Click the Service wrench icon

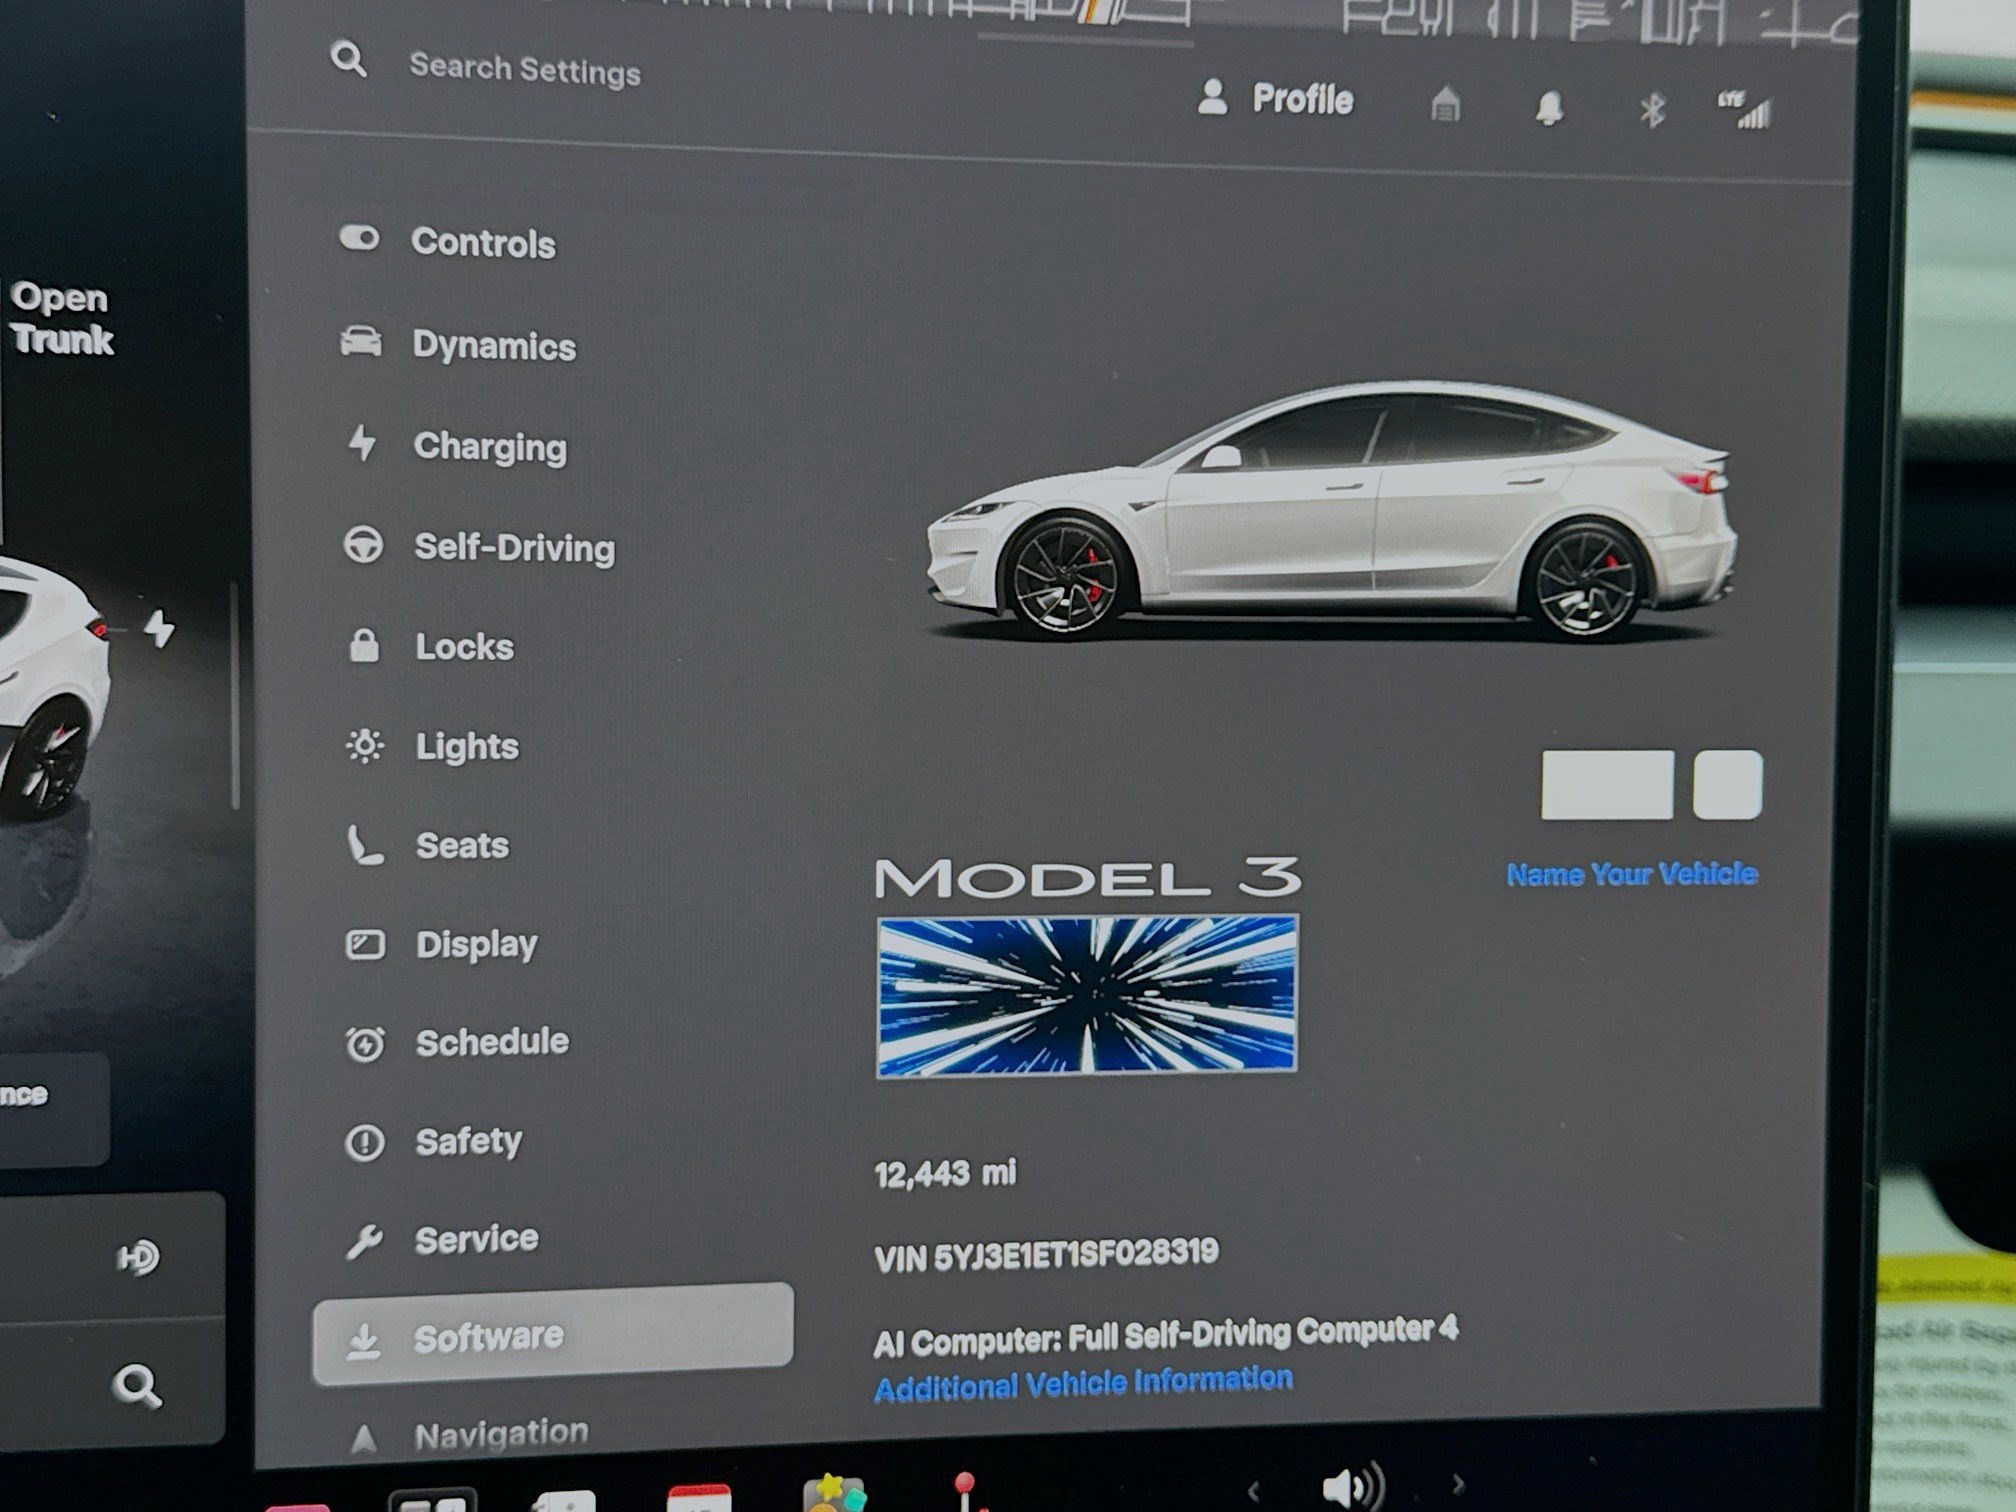click(x=364, y=1241)
